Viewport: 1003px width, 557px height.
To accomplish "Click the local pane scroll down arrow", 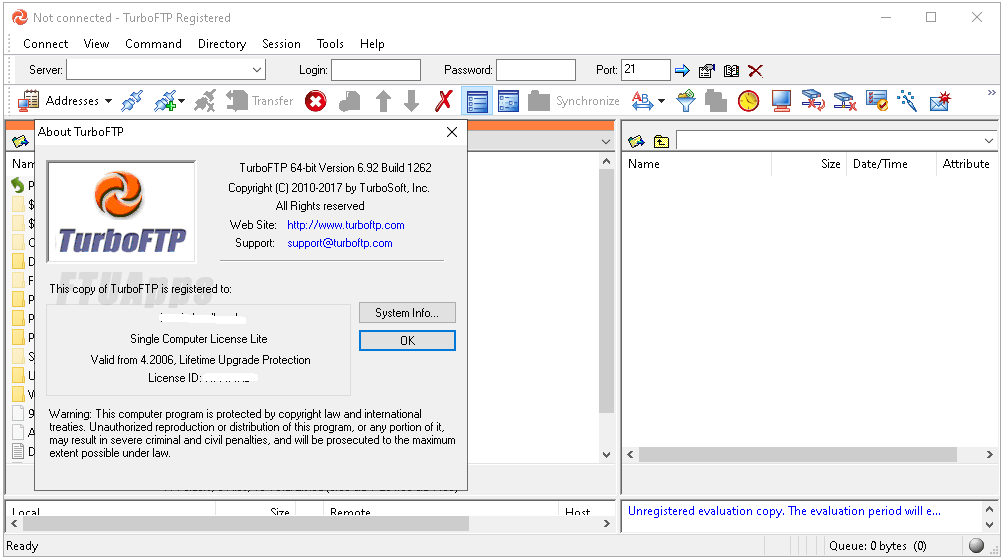I will point(606,455).
